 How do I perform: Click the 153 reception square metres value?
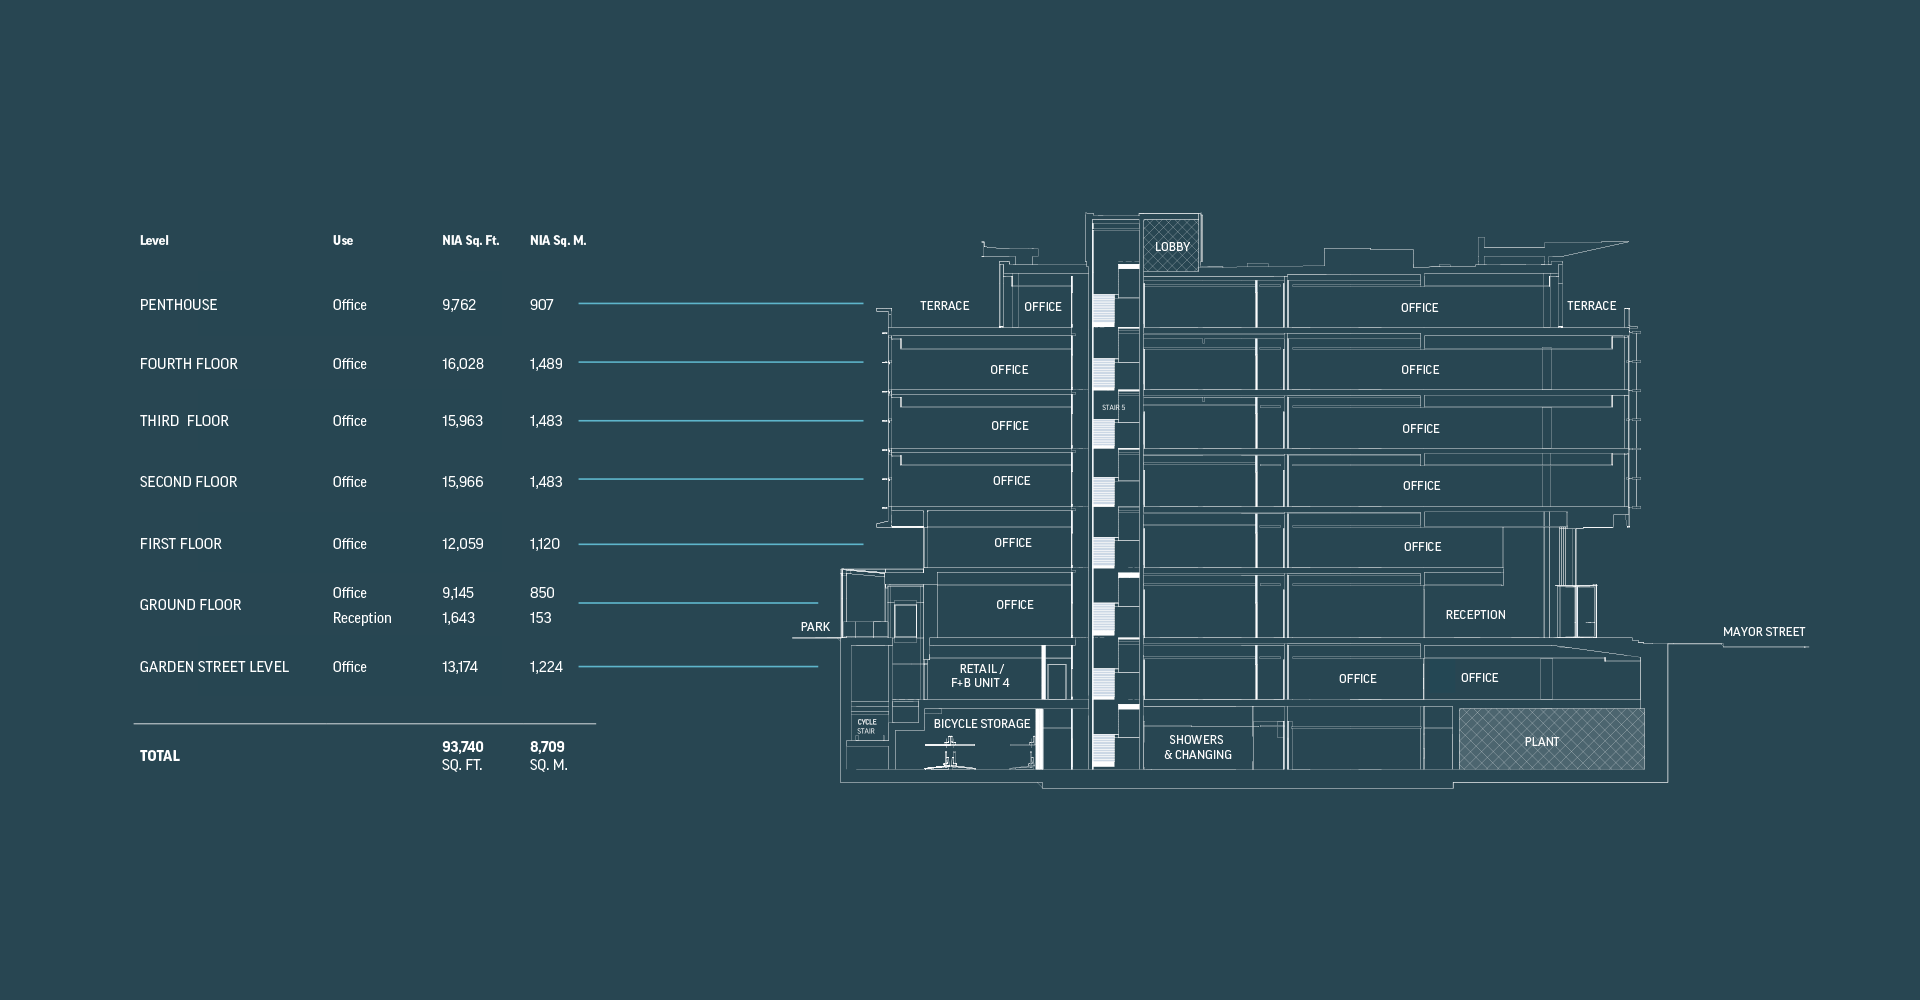[540, 618]
